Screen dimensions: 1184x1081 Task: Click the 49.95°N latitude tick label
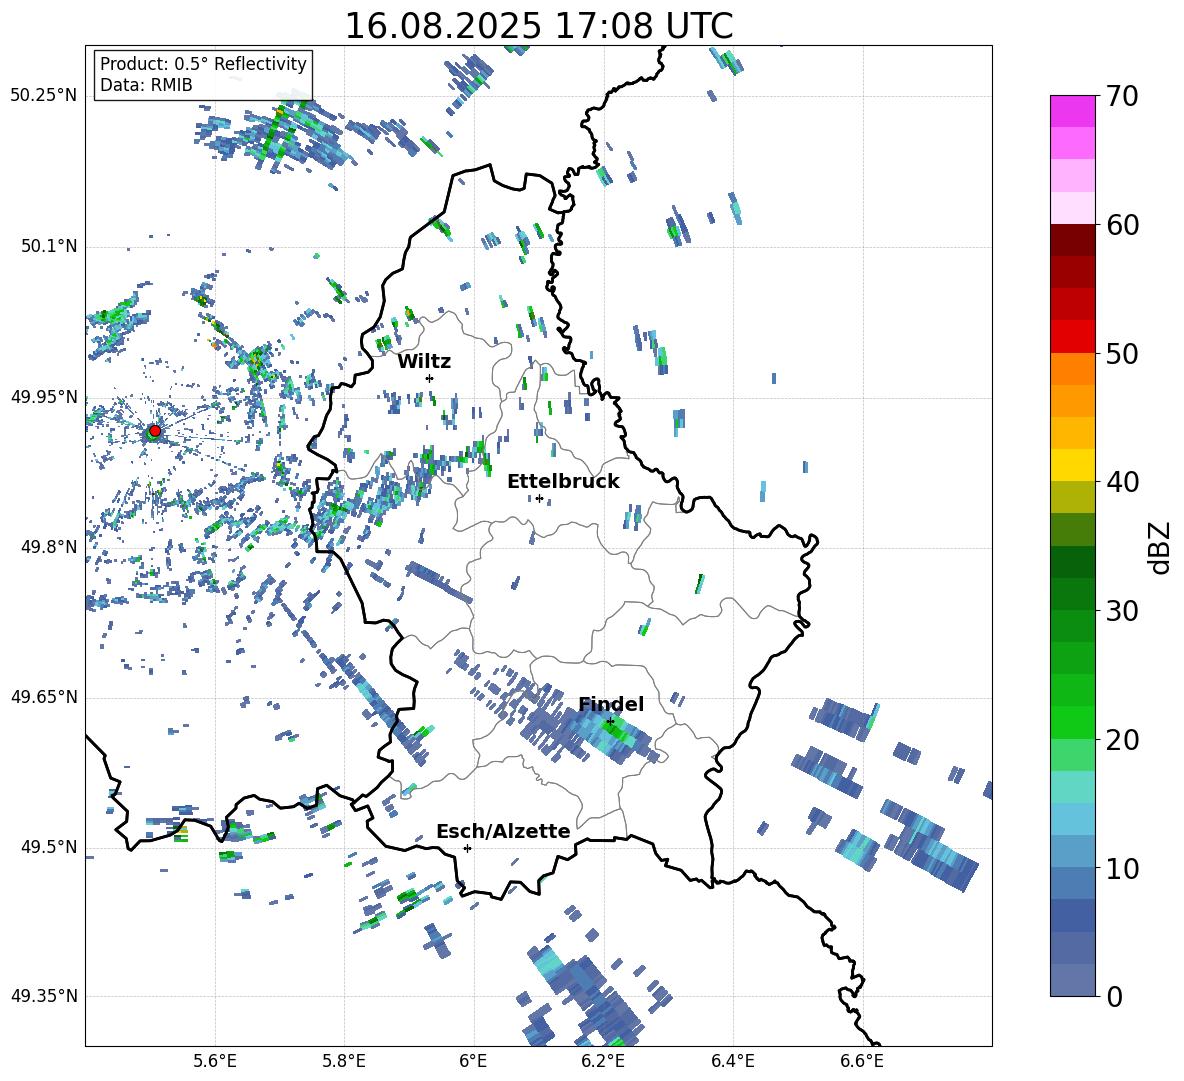pyautogui.click(x=44, y=397)
